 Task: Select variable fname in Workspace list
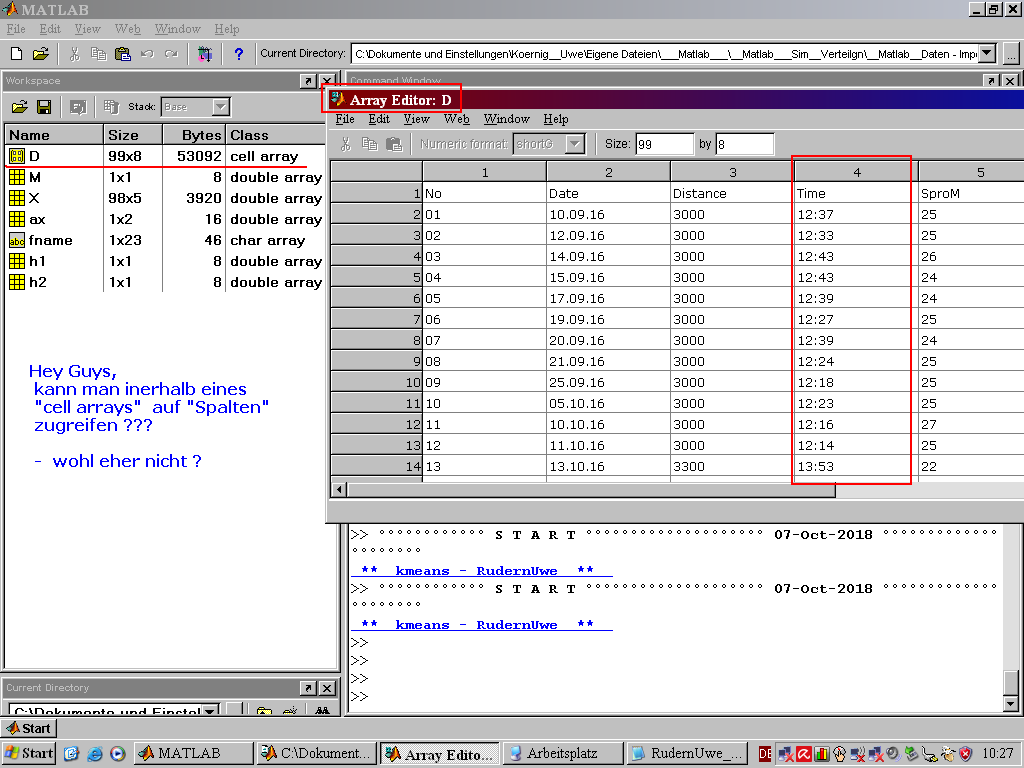point(51,240)
